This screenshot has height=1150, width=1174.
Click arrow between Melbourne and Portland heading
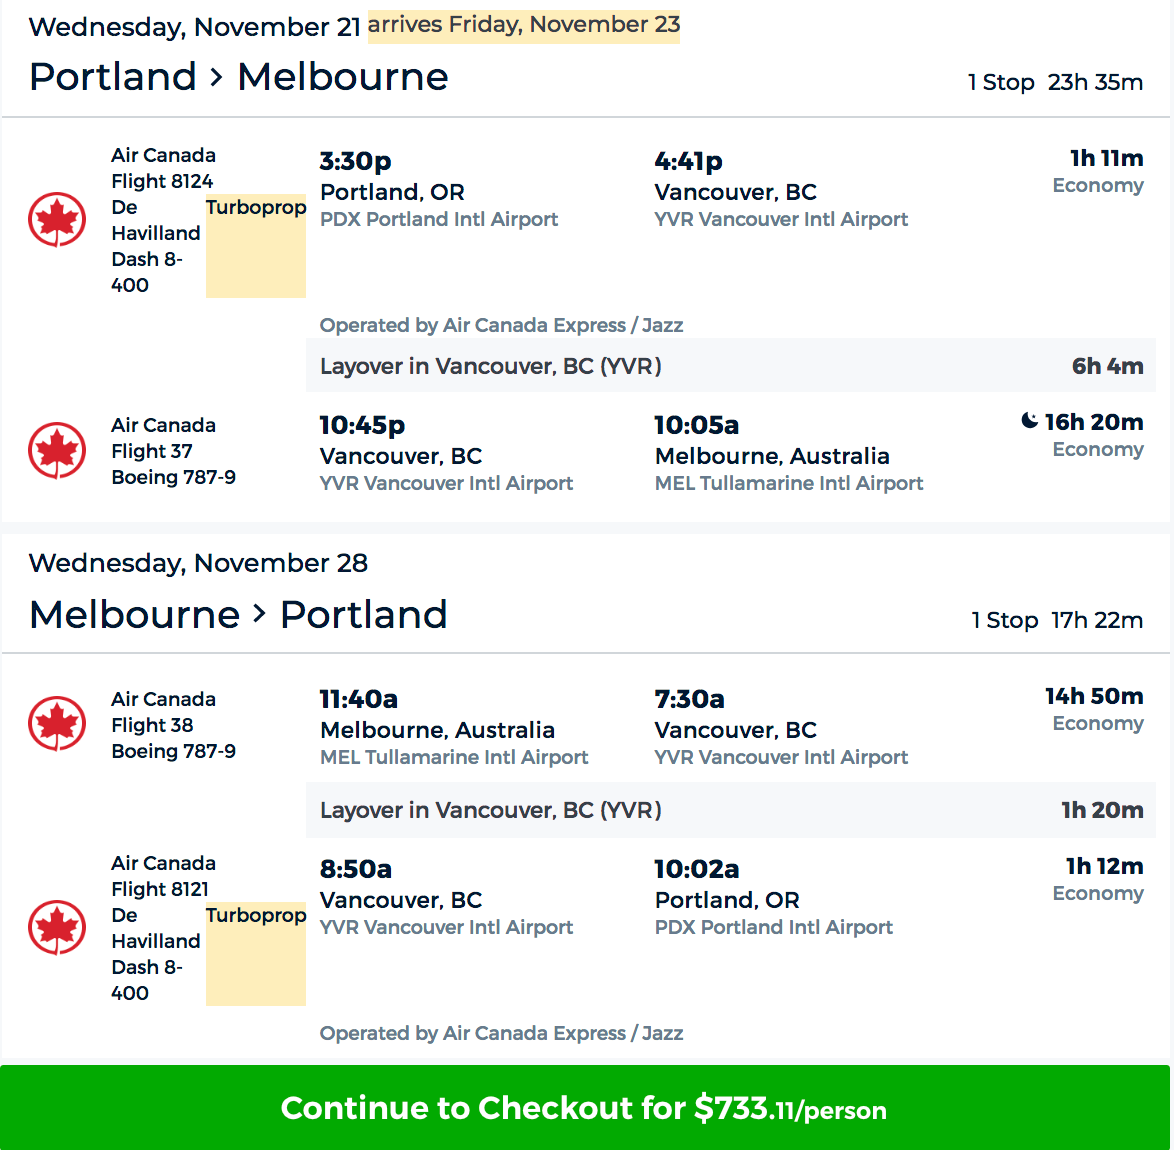coord(259,614)
